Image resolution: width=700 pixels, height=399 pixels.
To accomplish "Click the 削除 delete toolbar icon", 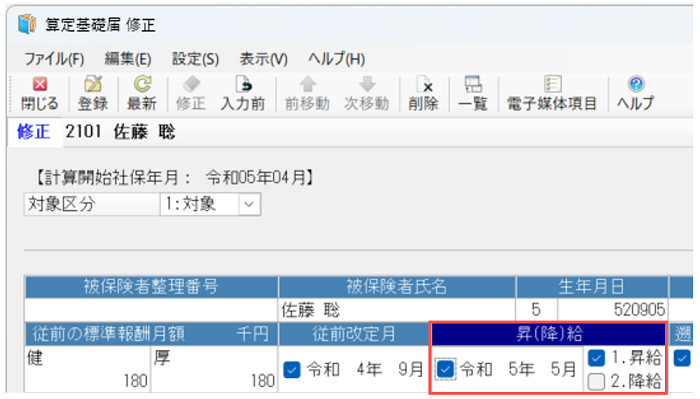I will (x=423, y=84).
